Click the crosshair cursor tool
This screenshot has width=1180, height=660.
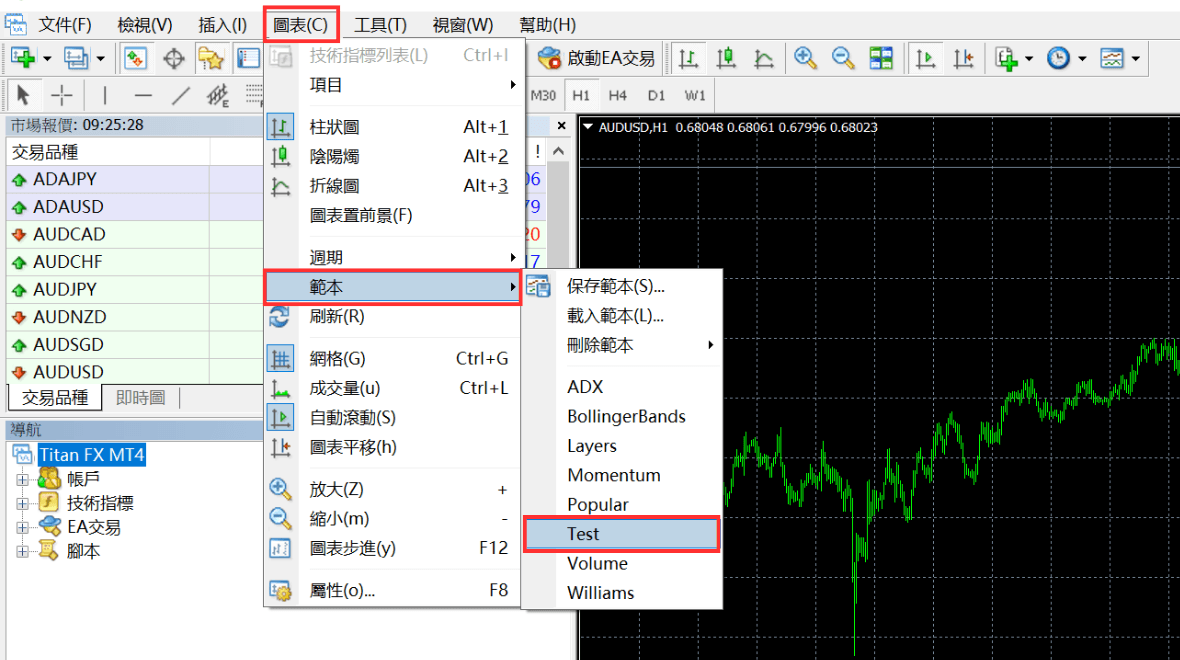[62, 95]
